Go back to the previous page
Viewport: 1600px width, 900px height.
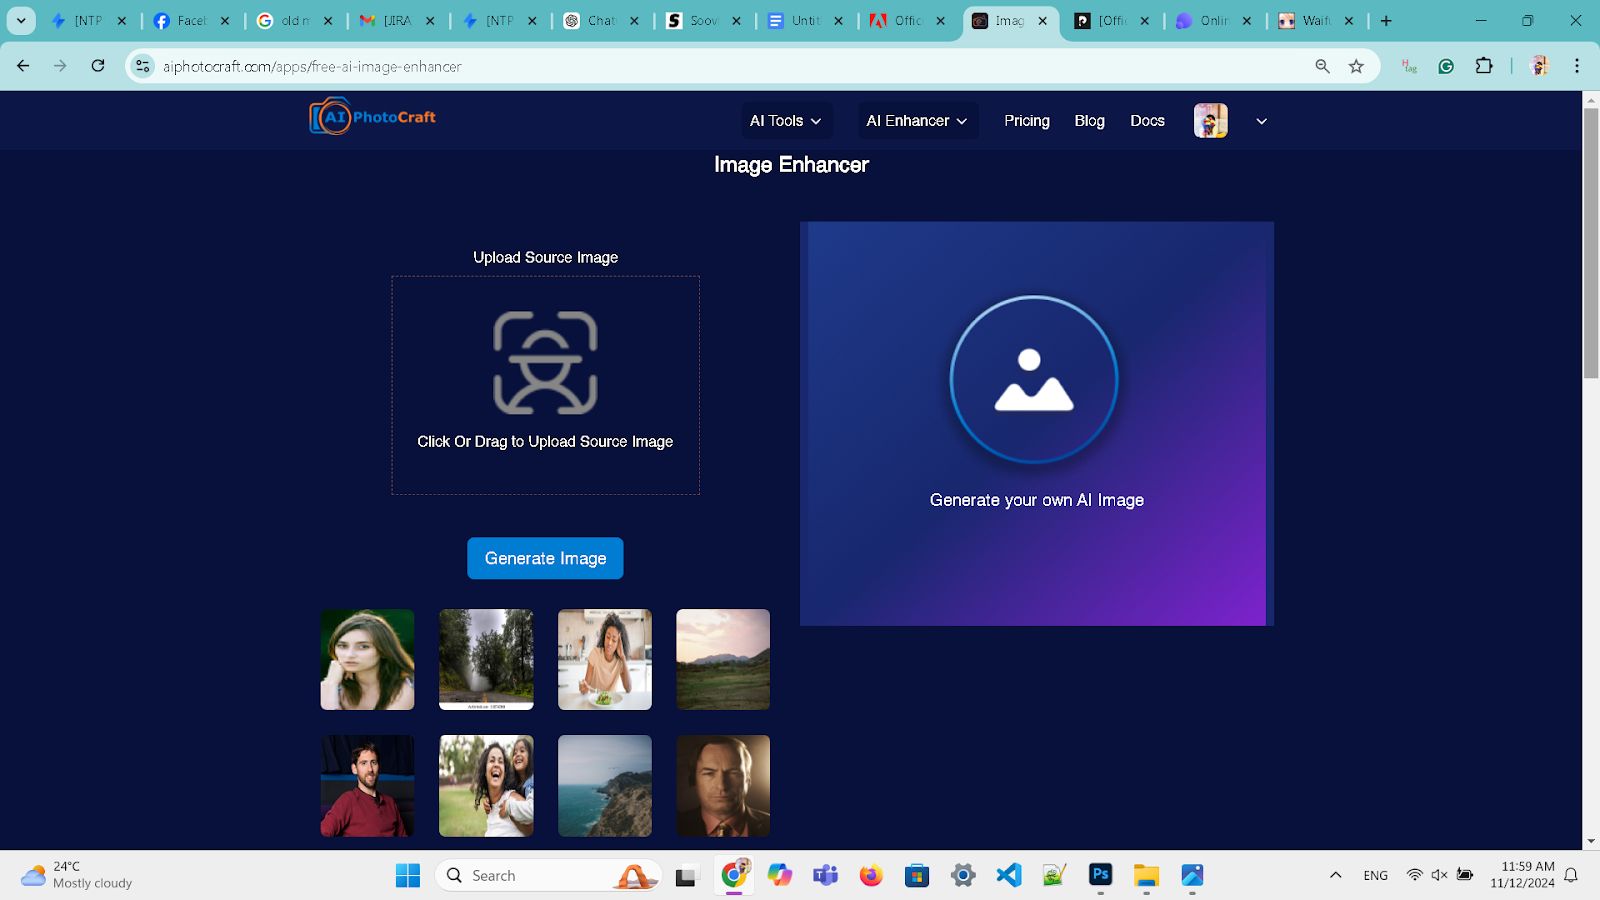(23, 66)
